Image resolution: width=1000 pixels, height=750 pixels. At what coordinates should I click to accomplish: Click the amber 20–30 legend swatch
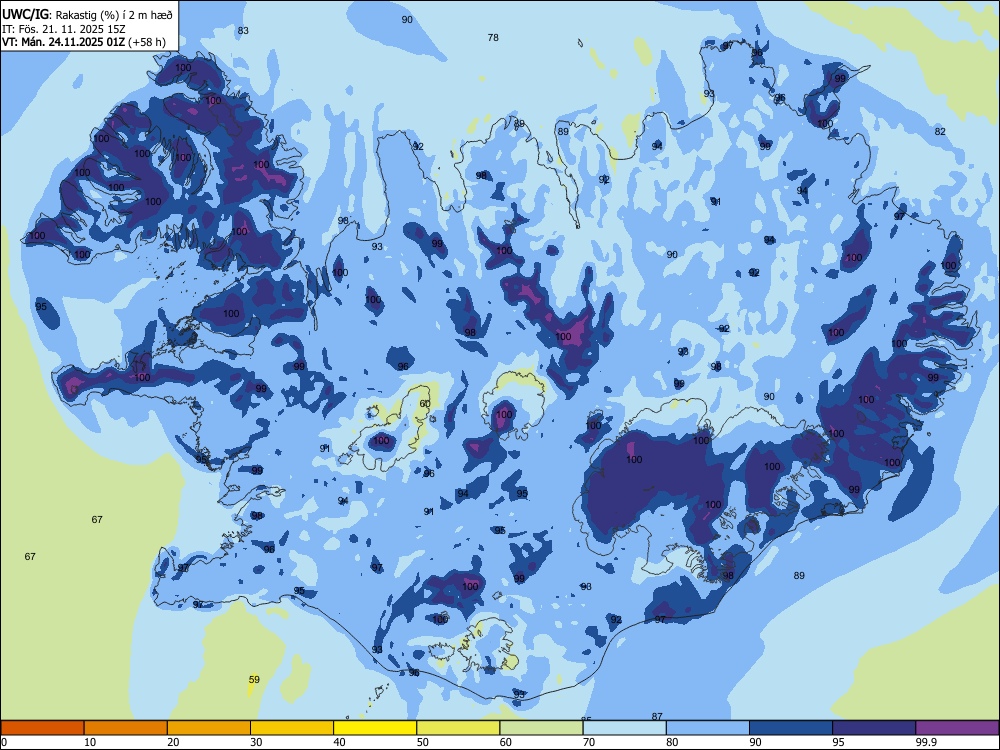(209, 728)
